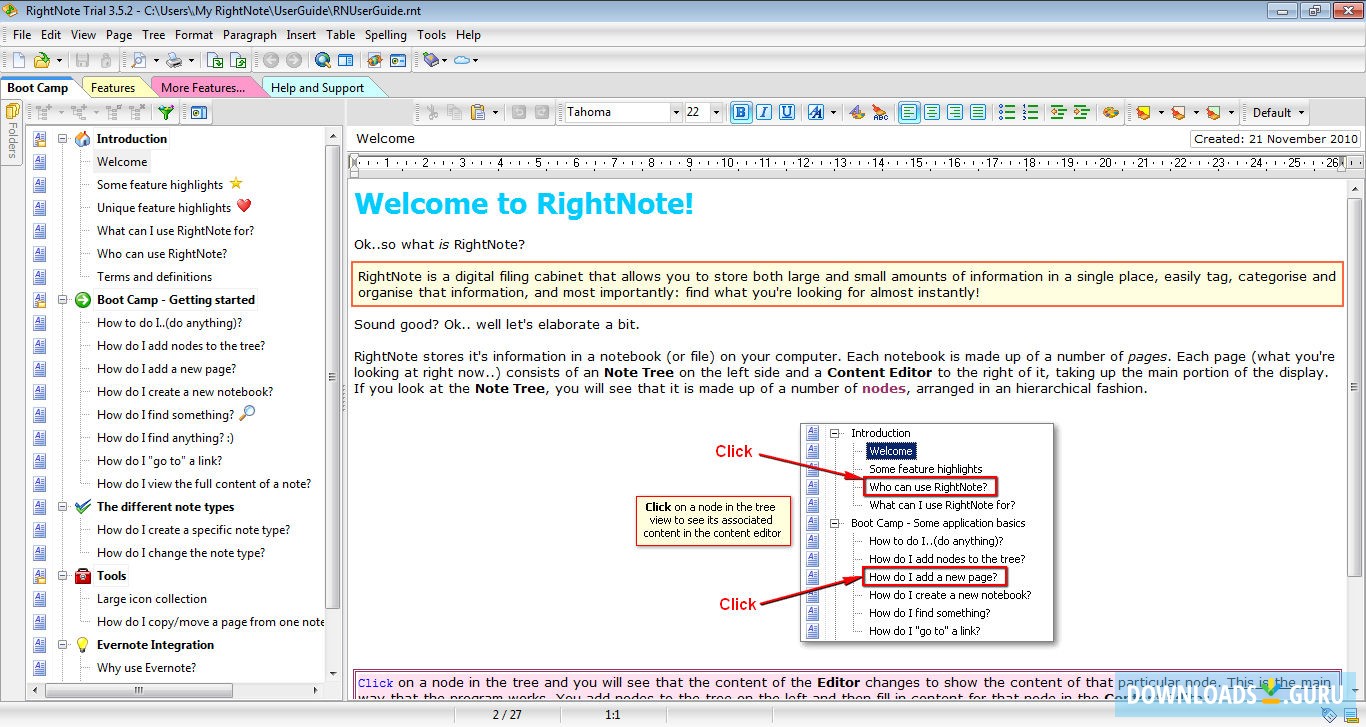Open the dropdown arrow next to the paste icon
The height and width of the screenshot is (727, 1366).
[x=495, y=112]
